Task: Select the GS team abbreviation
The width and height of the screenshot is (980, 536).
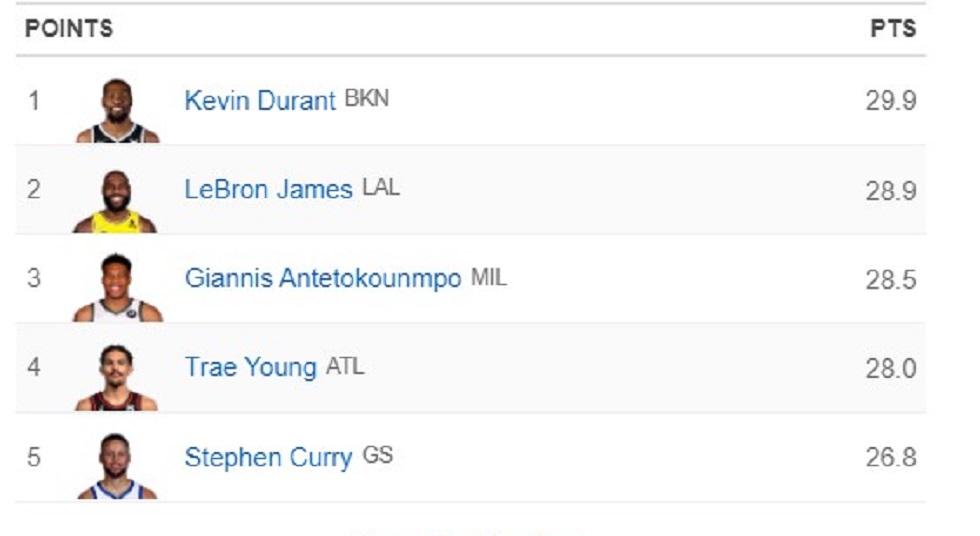Action: pos(378,455)
